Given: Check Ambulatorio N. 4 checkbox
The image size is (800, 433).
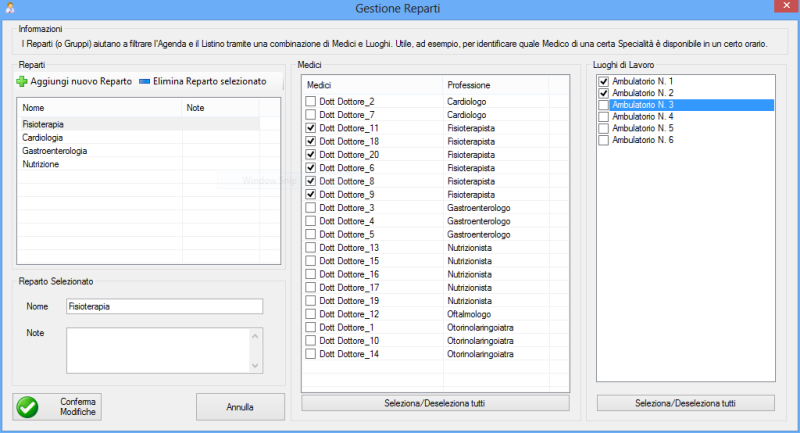Looking at the screenshot, I should pyautogui.click(x=604, y=117).
